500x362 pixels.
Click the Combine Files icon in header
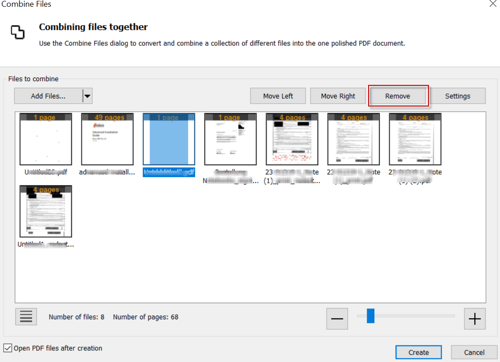tap(17, 32)
